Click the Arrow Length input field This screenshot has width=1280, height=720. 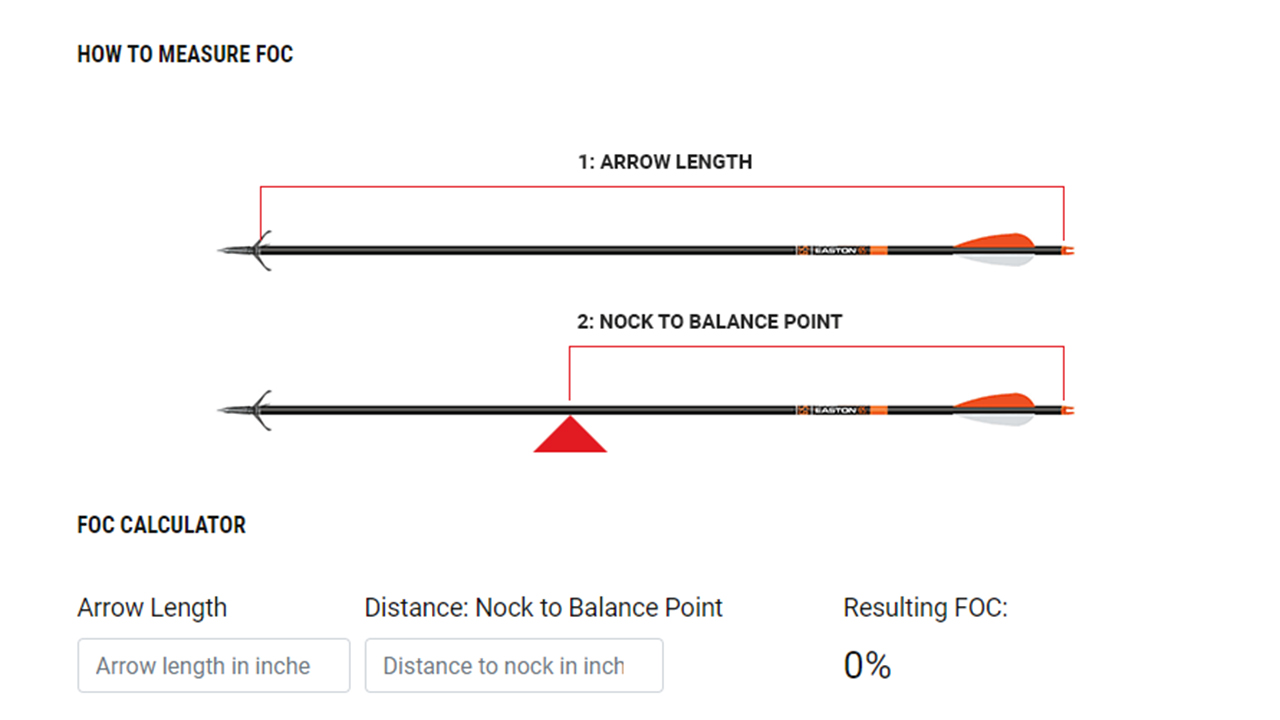click(x=213, y=666)
